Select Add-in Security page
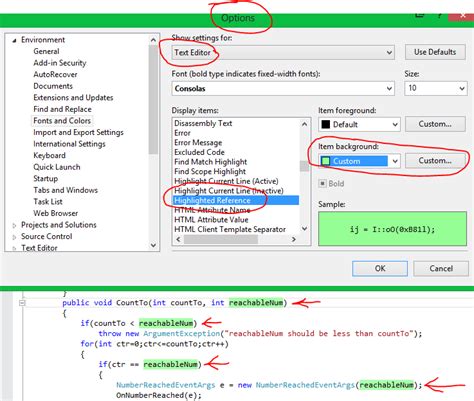Screen dimensions: 474x401 coord(60,63)
